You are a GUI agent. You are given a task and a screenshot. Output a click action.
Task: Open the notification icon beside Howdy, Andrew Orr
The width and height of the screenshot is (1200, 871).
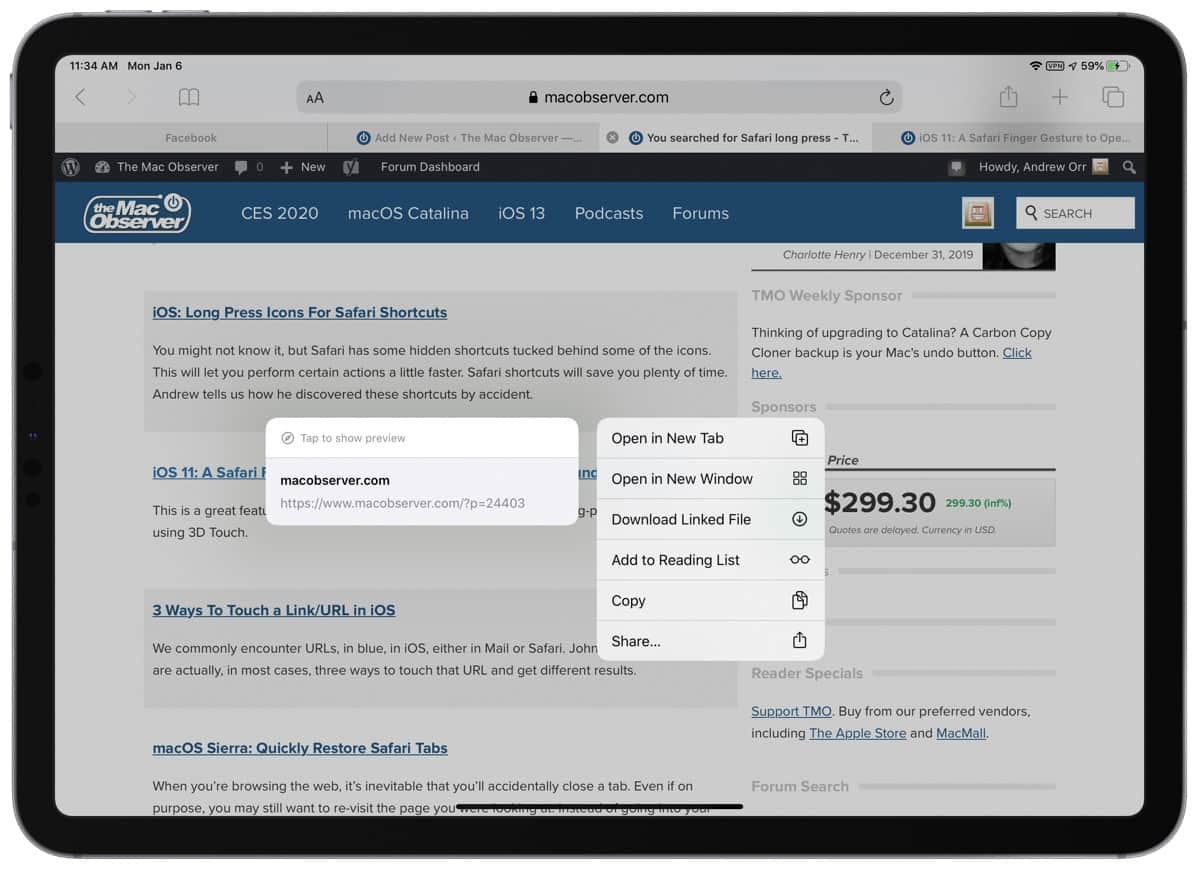coord(957,167)
